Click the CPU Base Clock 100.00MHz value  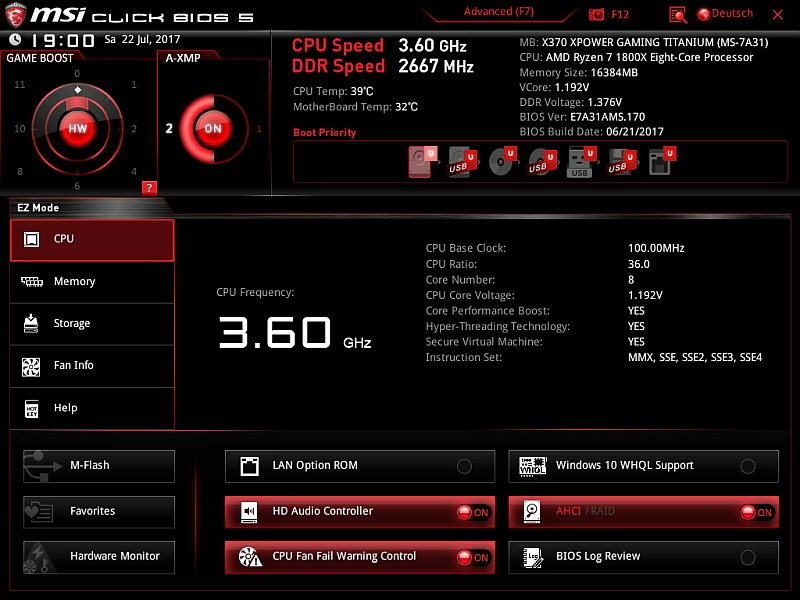656,248
